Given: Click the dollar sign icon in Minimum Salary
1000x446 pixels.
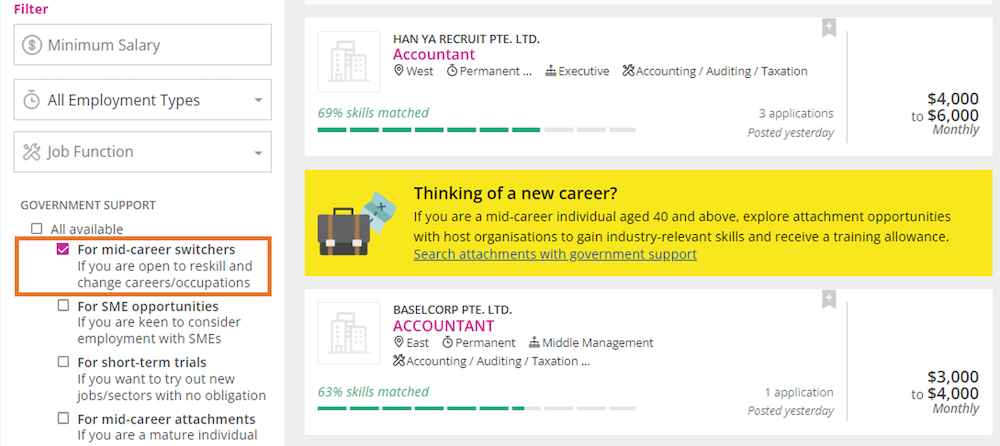Looking at the screenshot, I should click(x=32, y=45).
